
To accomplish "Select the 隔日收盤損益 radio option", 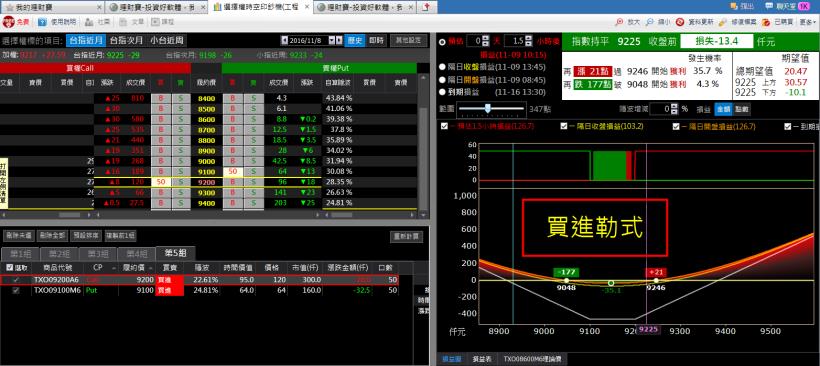I will click(x=442, y=67).
